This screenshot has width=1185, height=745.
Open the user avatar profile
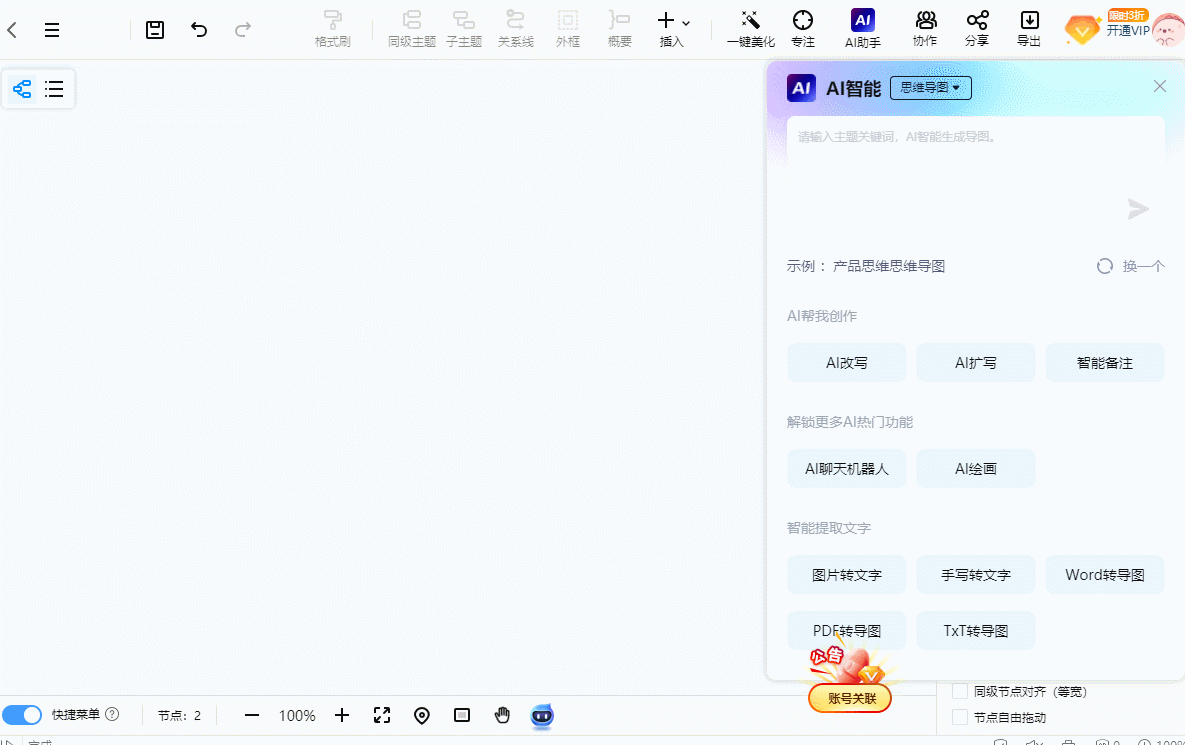1168,30
